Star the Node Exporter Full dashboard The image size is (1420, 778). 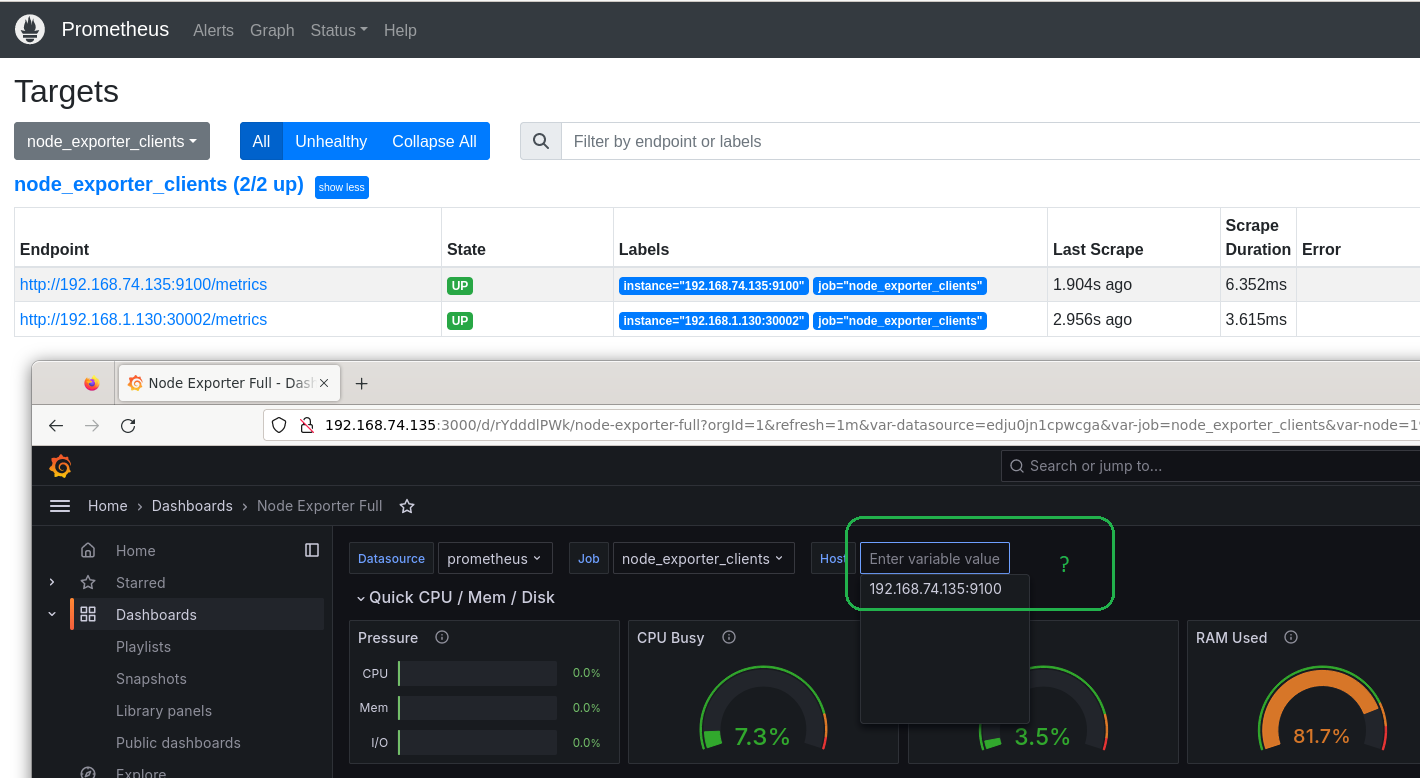[407, 506]
